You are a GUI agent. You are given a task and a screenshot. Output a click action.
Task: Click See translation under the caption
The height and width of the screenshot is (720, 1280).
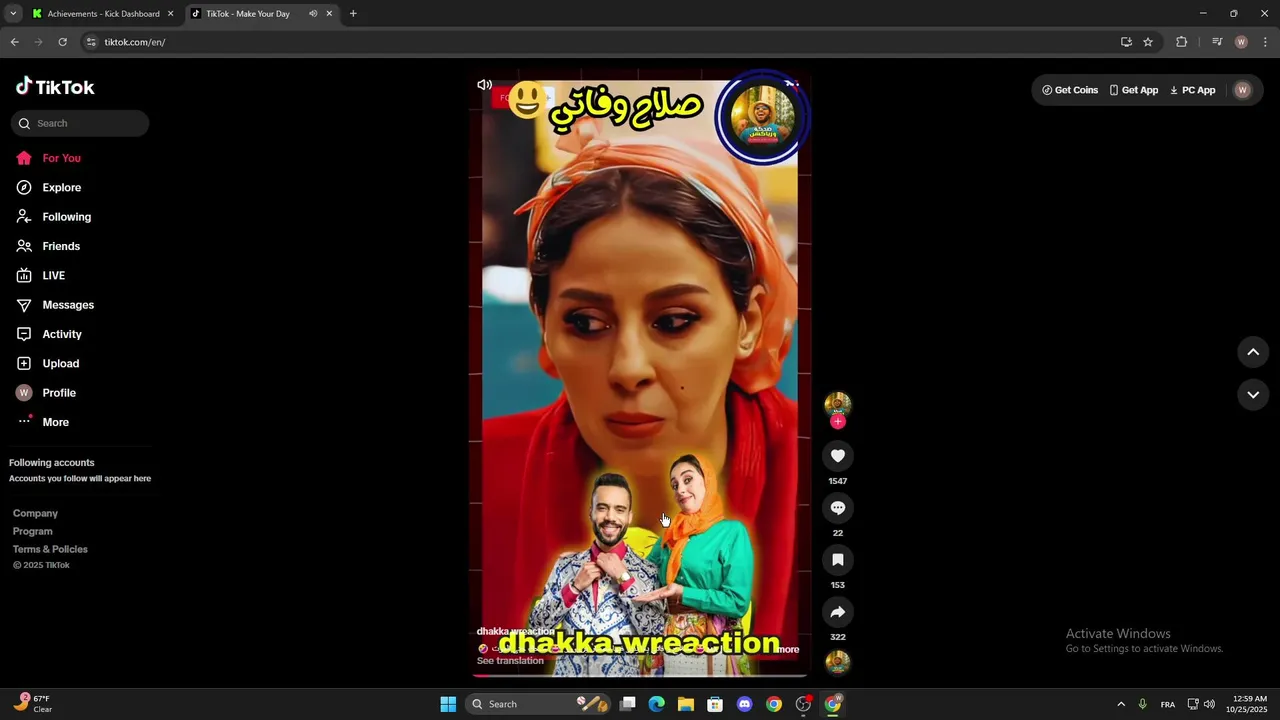coord(510,661)
